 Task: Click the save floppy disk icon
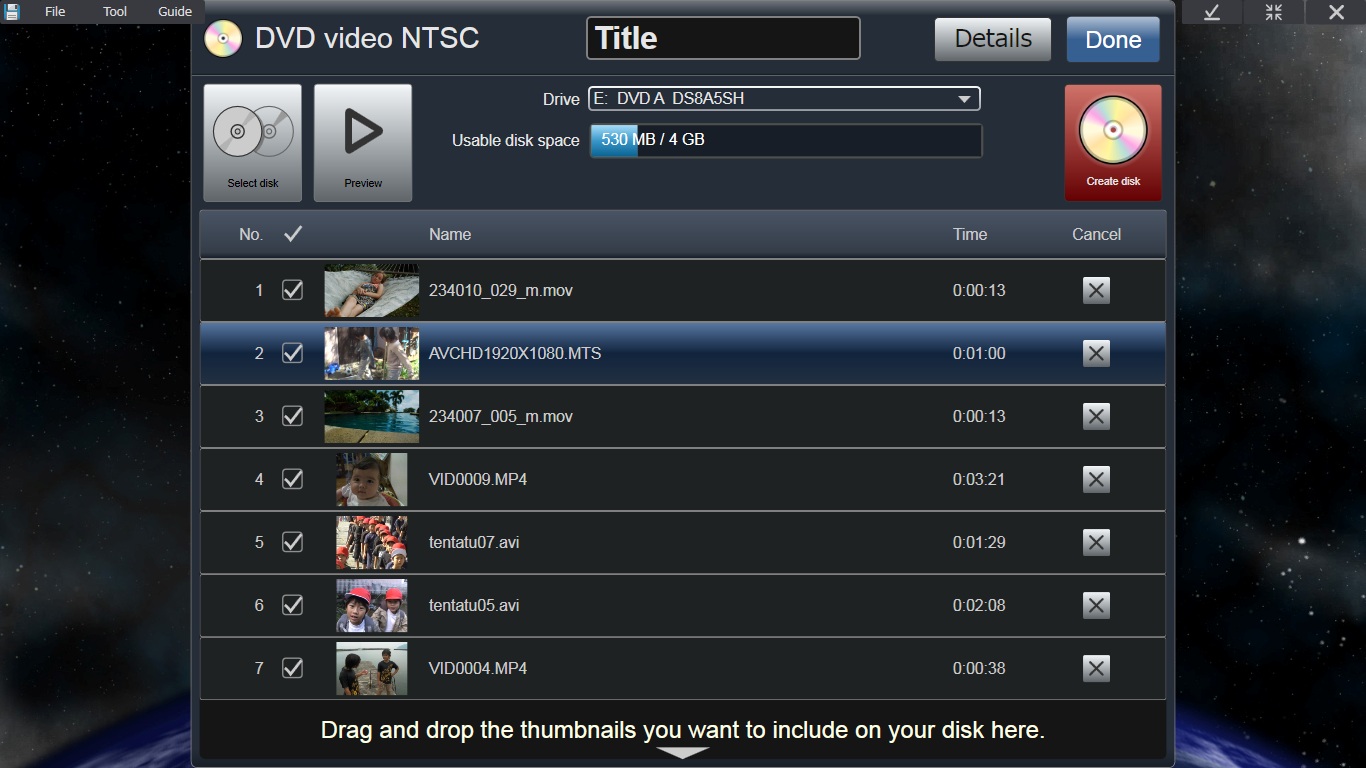[x=12, y=12]
